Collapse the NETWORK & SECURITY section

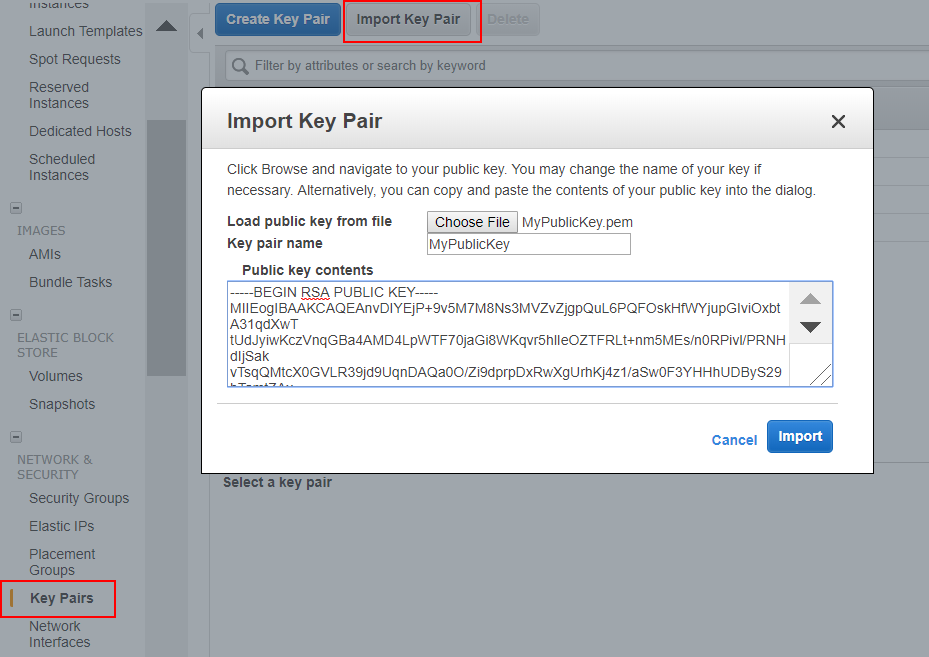tap(16, 437)
